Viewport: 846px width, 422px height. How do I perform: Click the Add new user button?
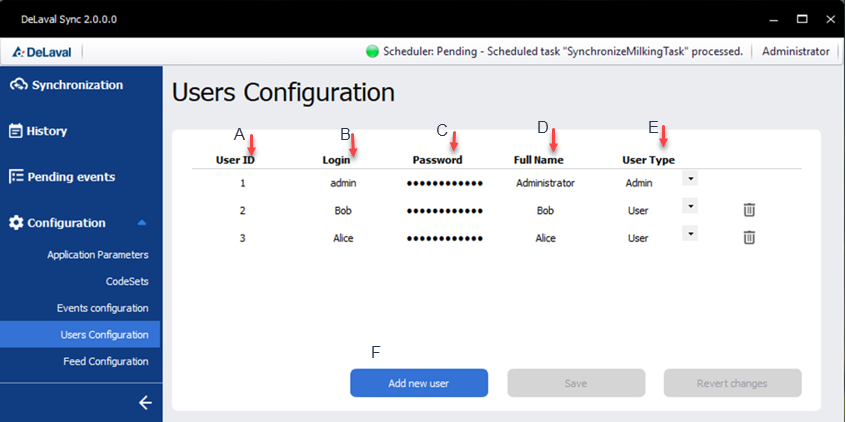pos(419,383)
